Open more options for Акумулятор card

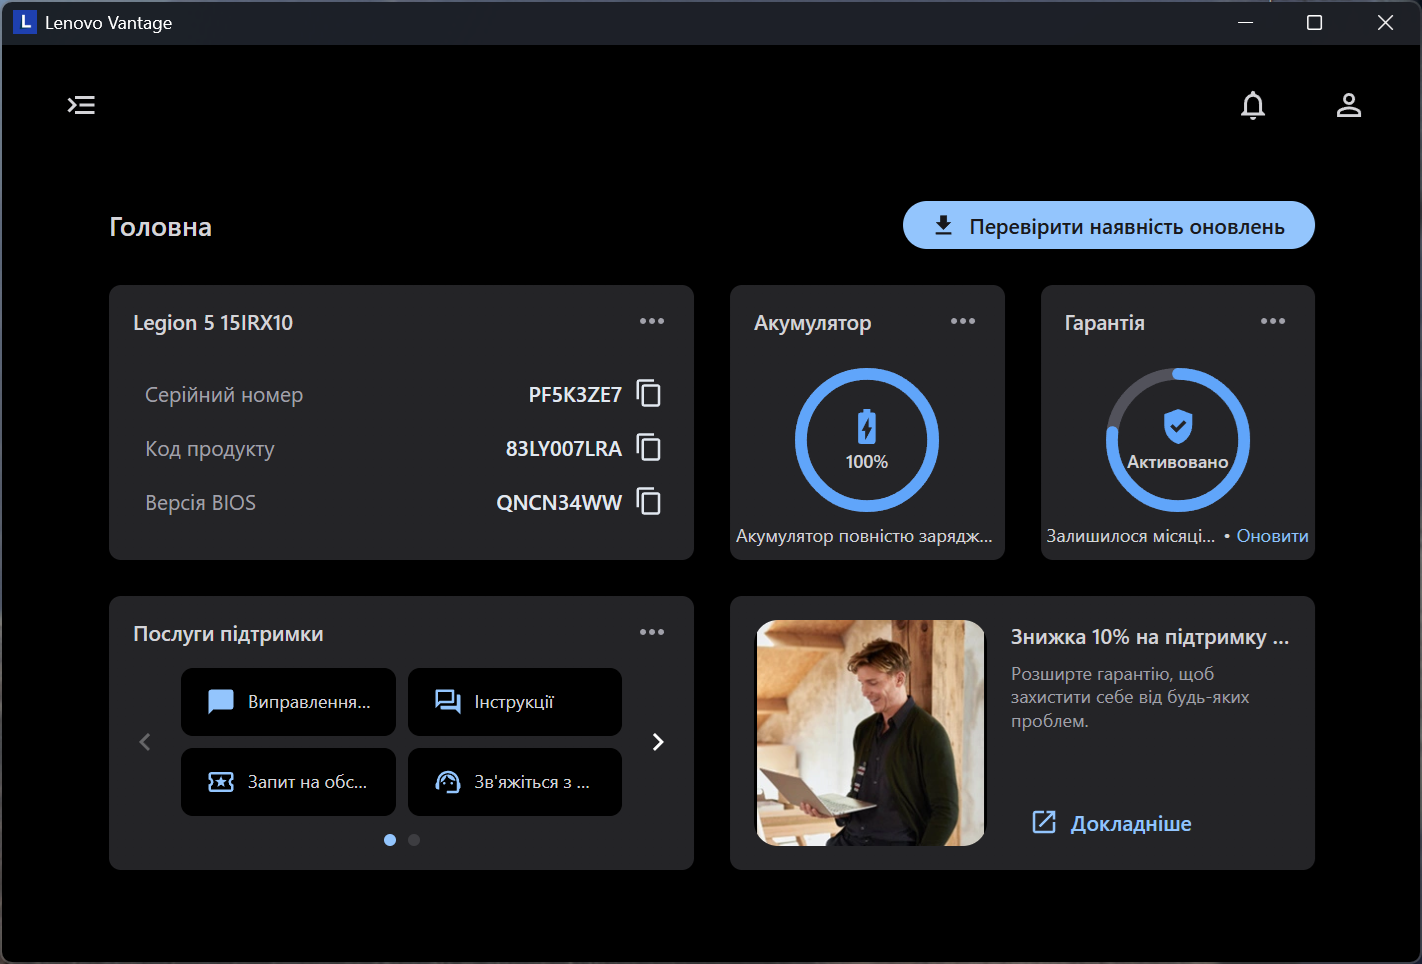963,321
